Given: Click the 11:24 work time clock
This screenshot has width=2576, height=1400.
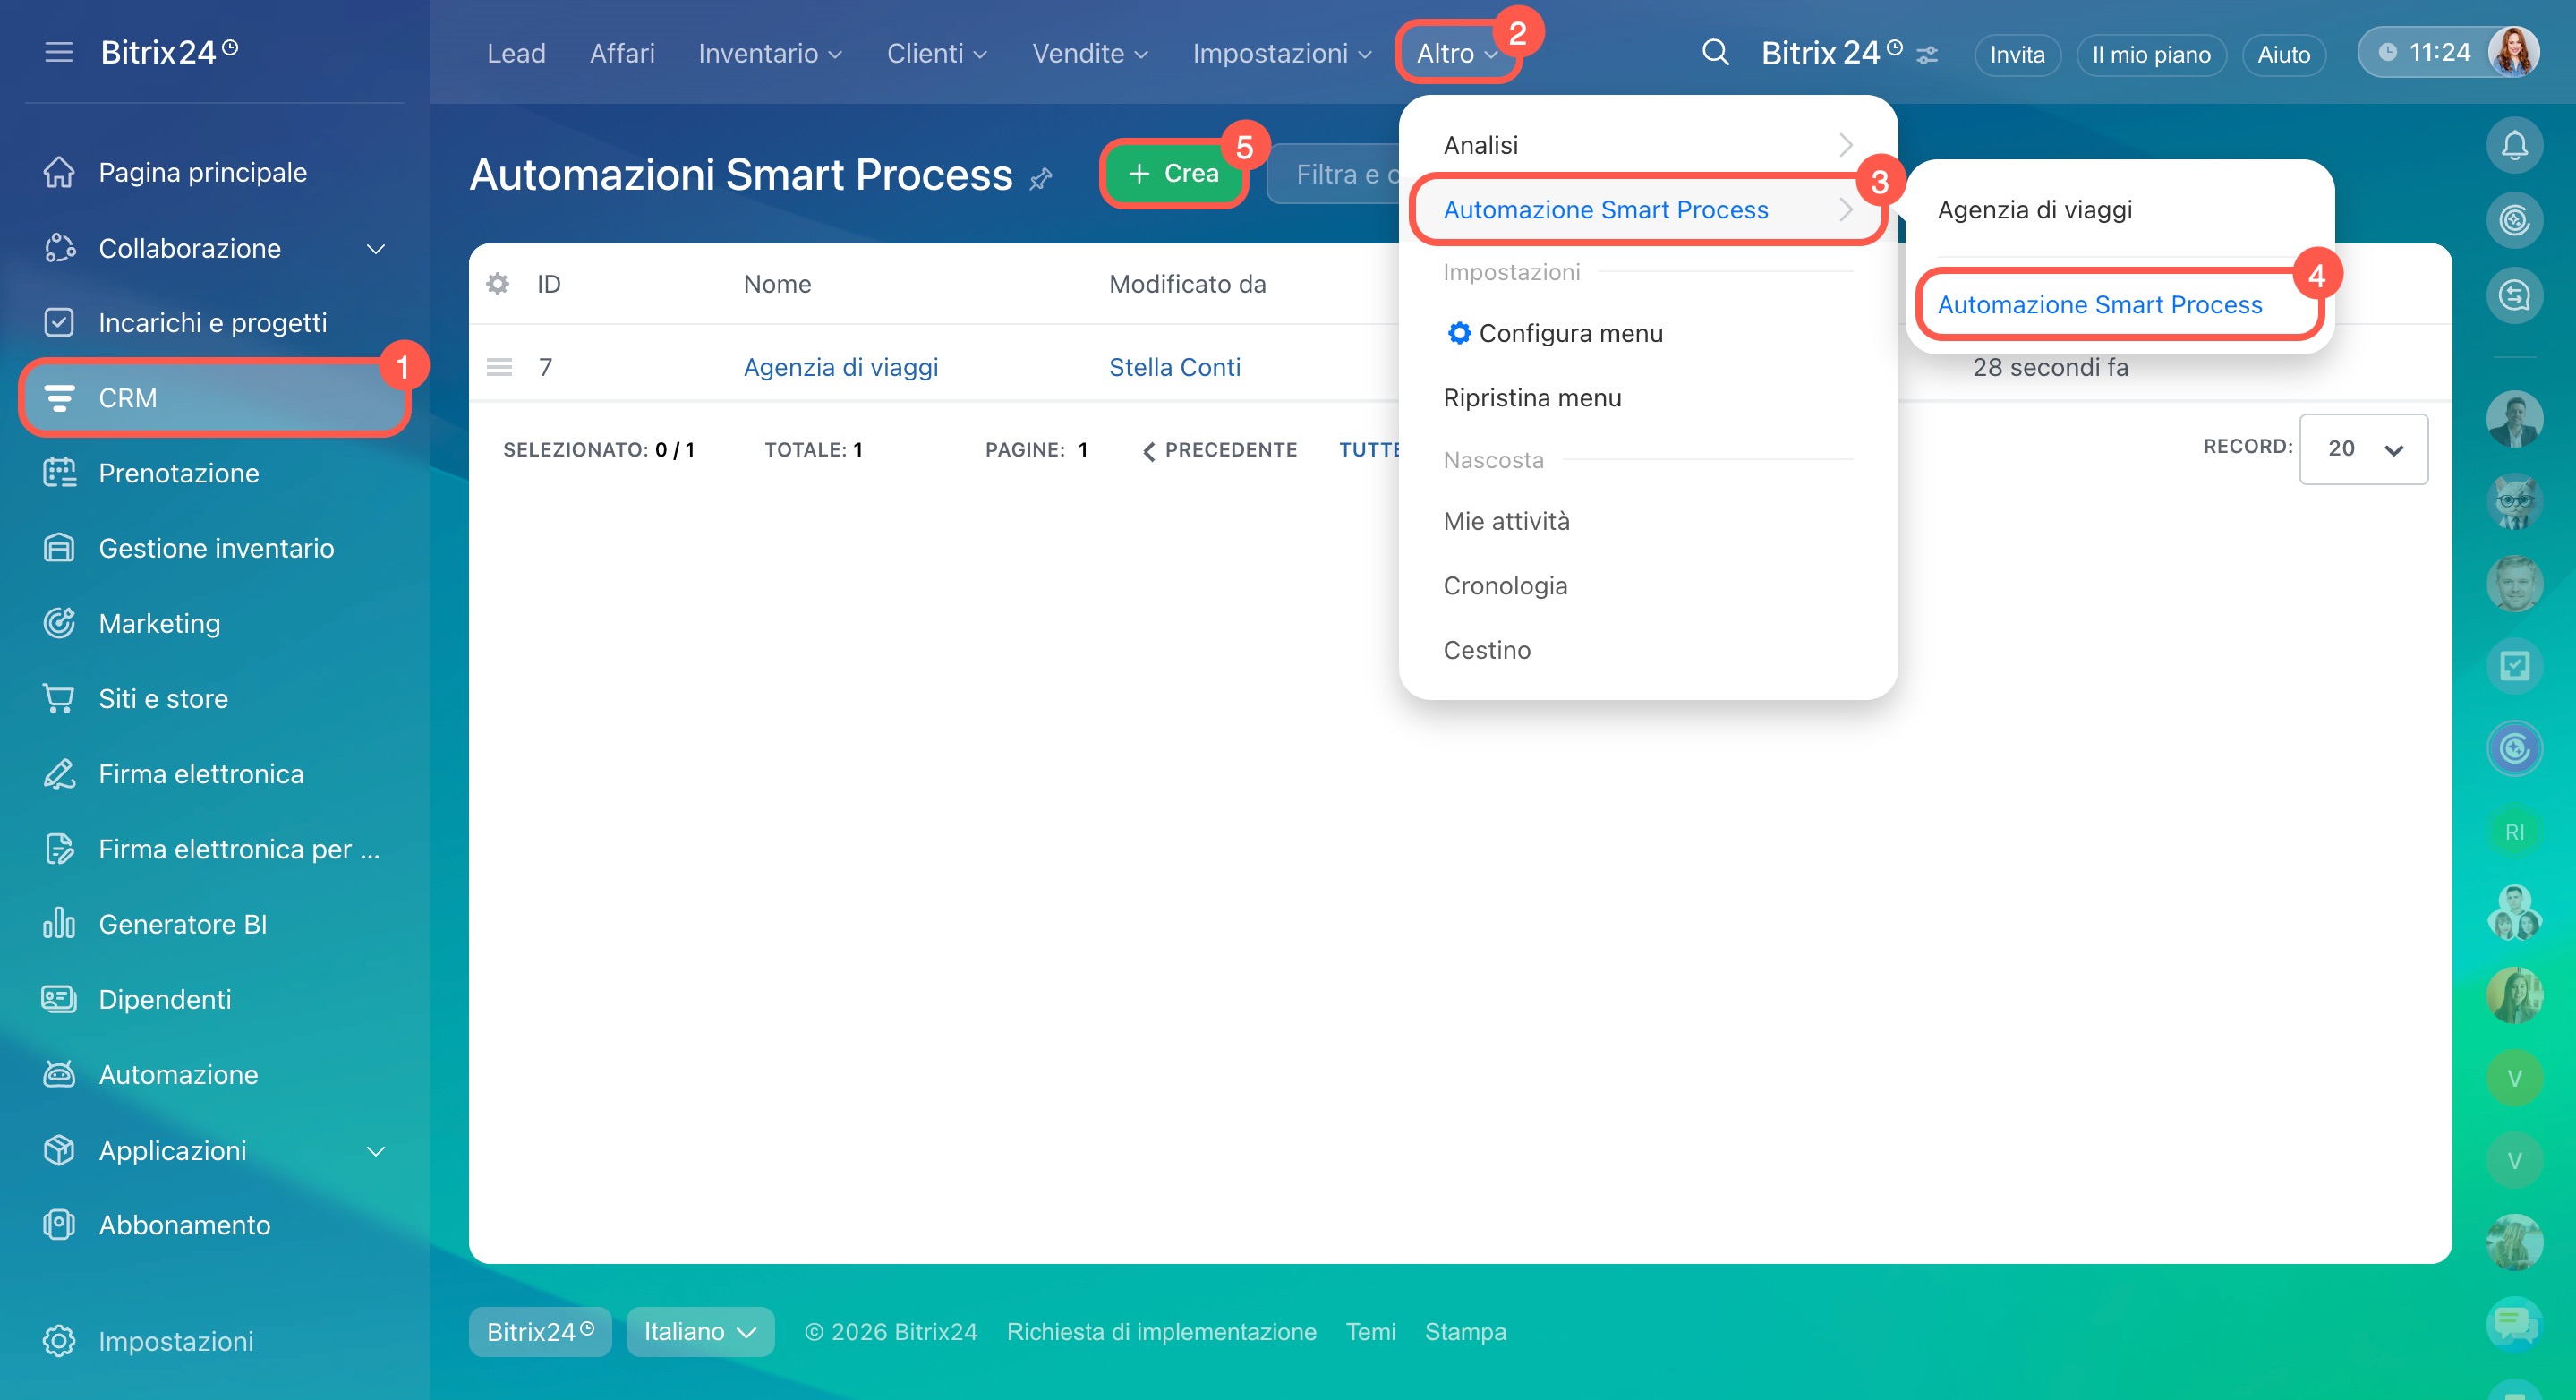Looking at the screenshot, I should coord(2424,52).
